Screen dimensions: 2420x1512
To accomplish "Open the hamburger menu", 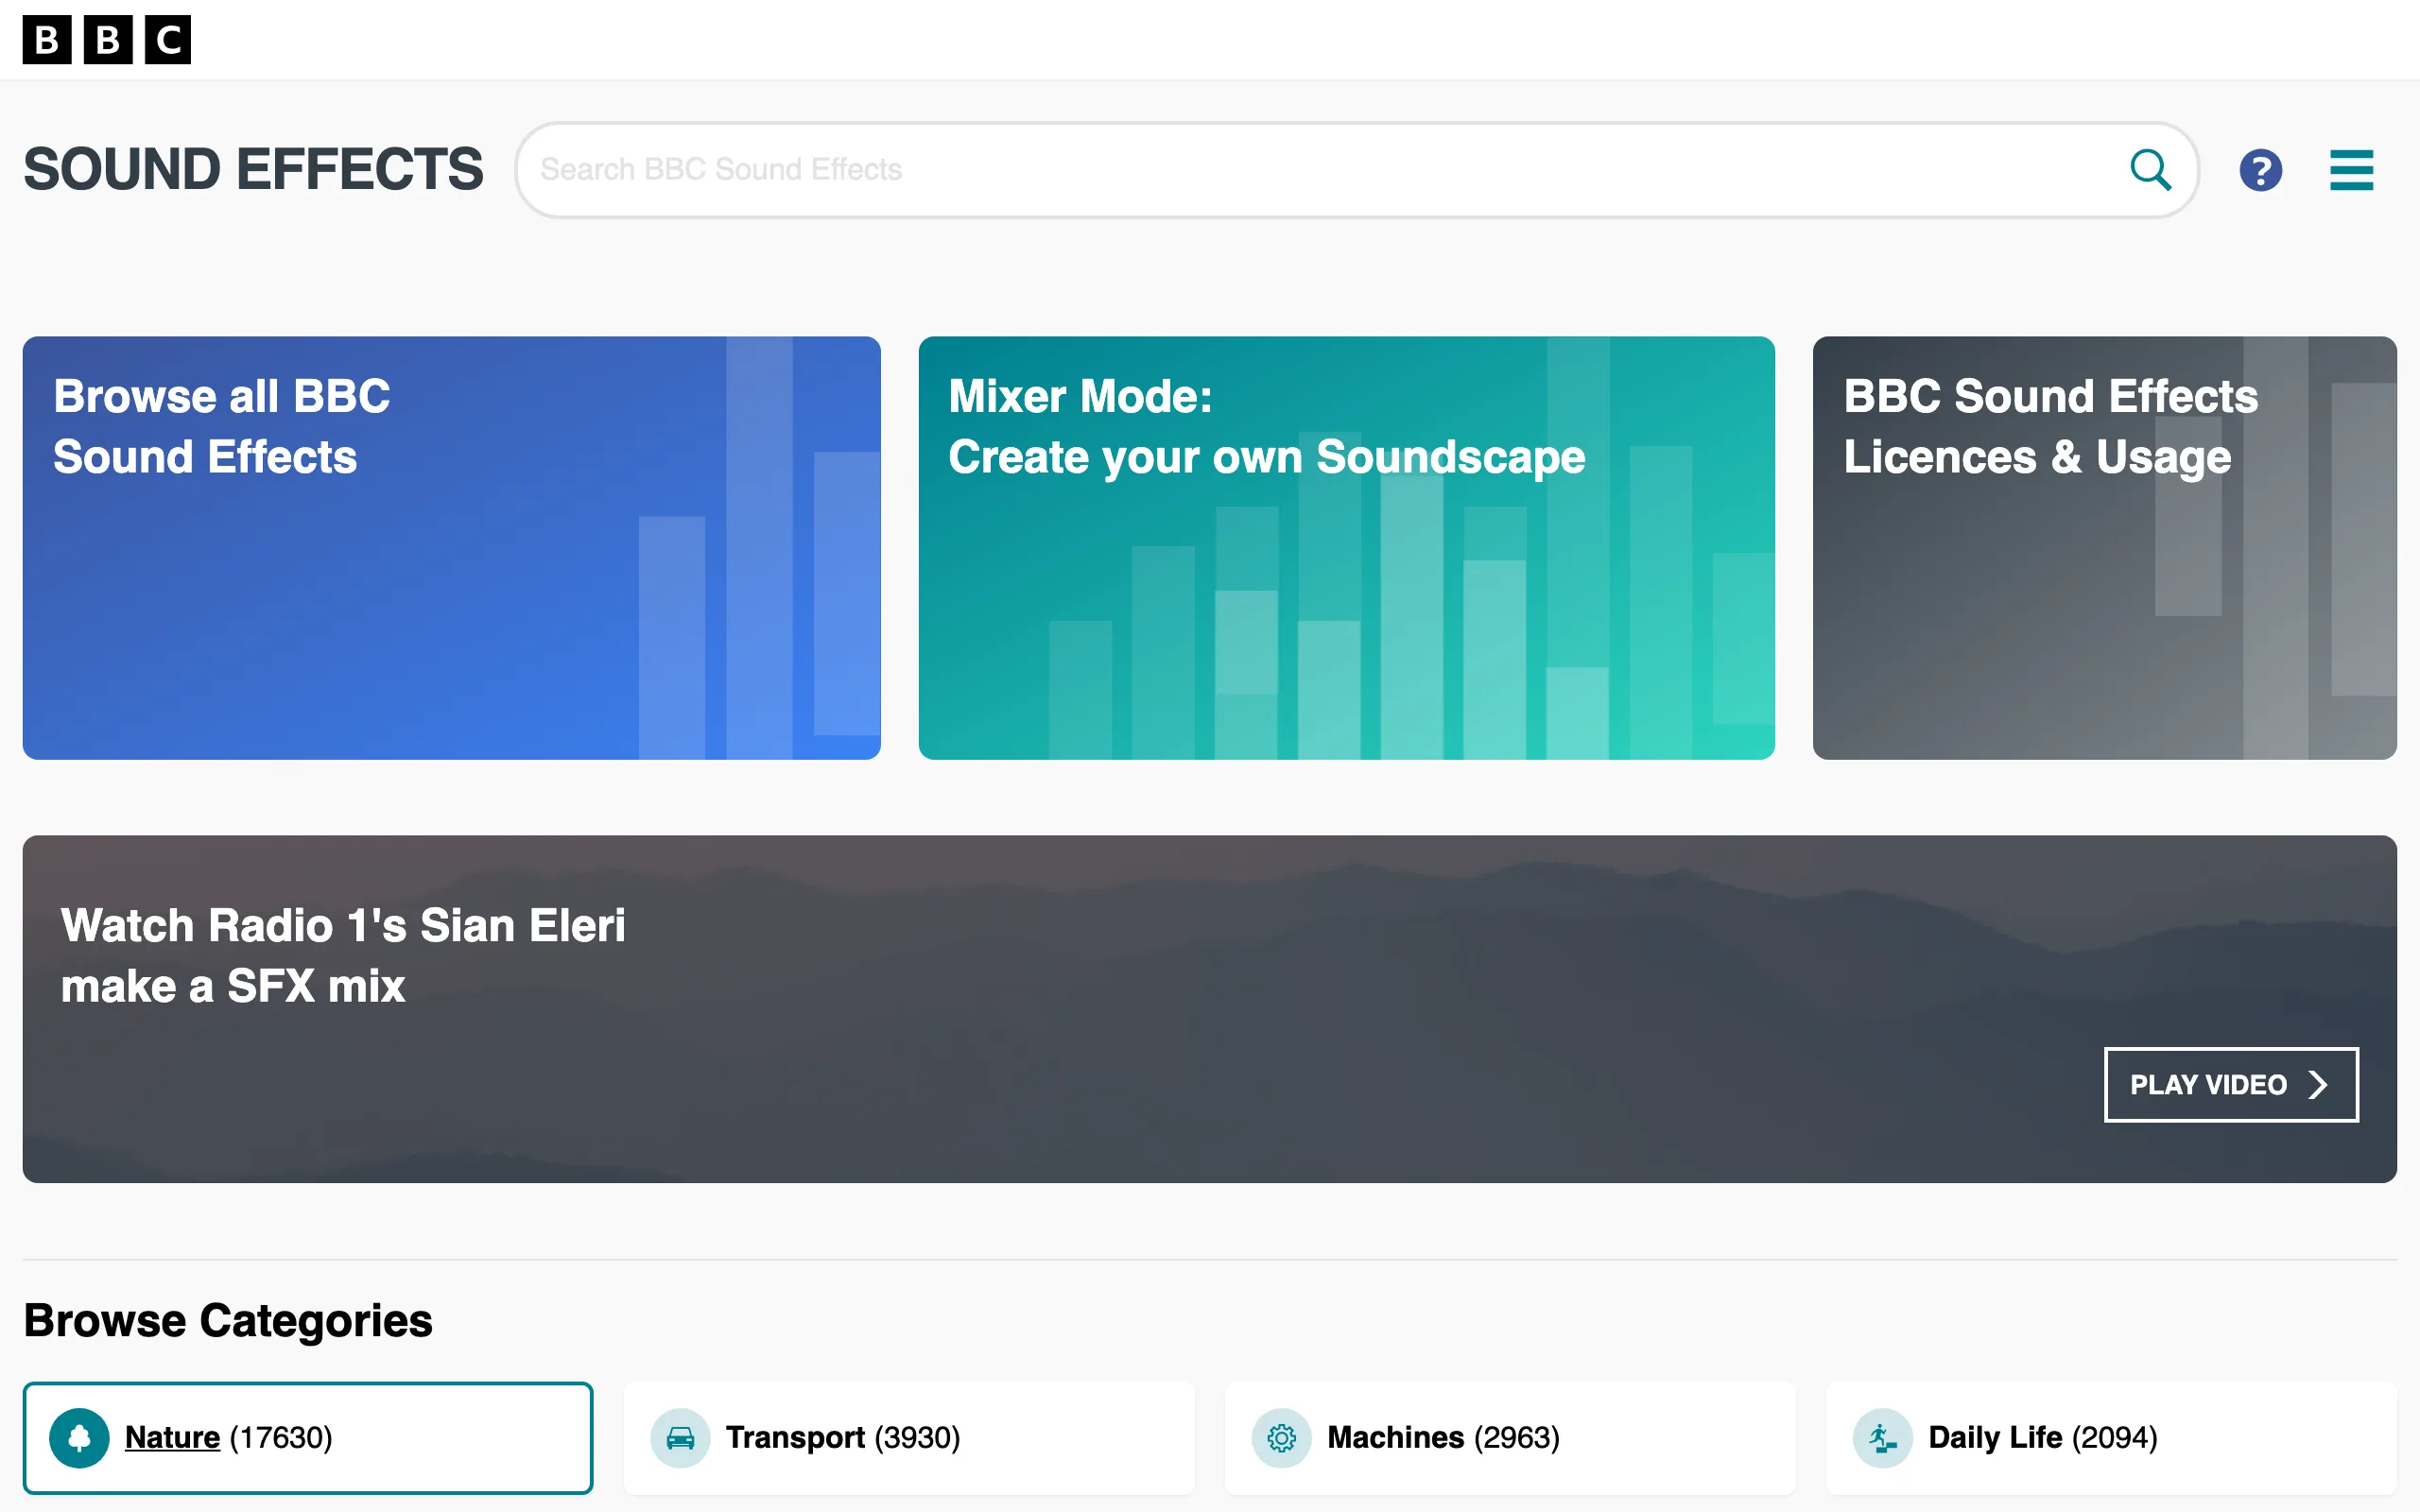I will point(2351,170).
